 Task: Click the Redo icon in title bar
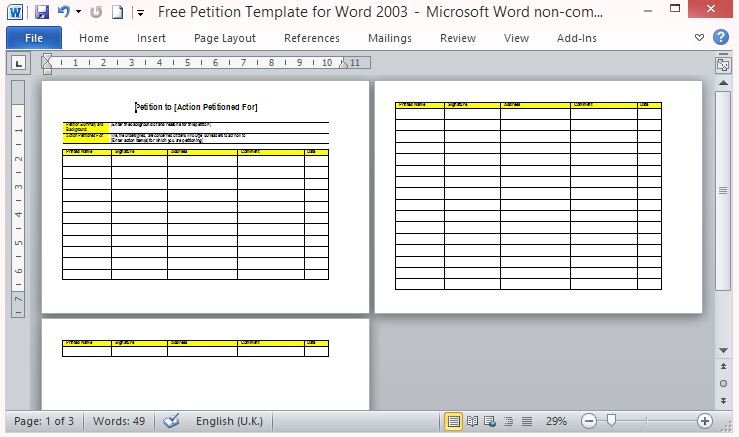[x=96, y=13]
